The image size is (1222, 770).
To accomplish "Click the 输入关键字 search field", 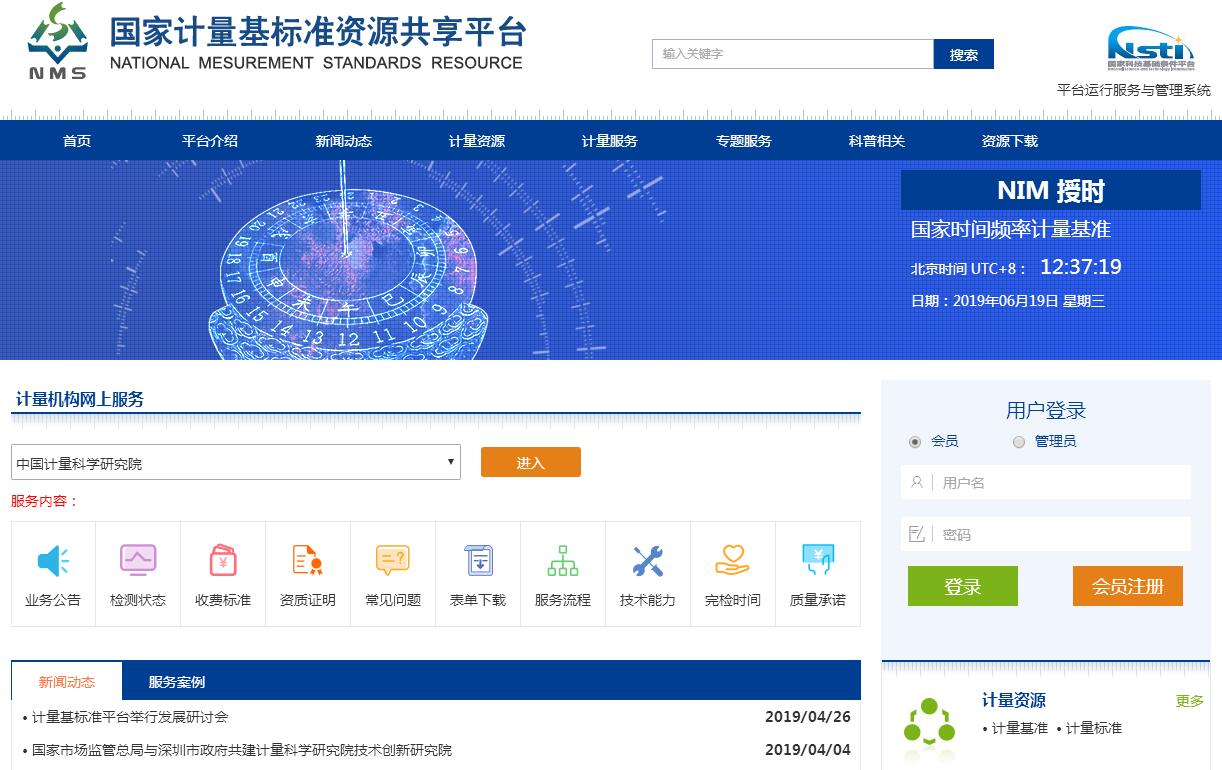I will (792, 54).
